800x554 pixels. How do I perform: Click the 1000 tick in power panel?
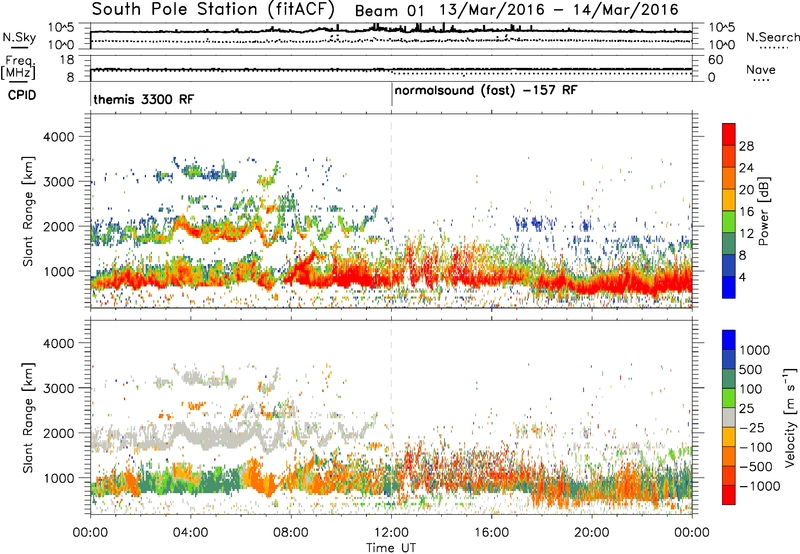[58, 271]
